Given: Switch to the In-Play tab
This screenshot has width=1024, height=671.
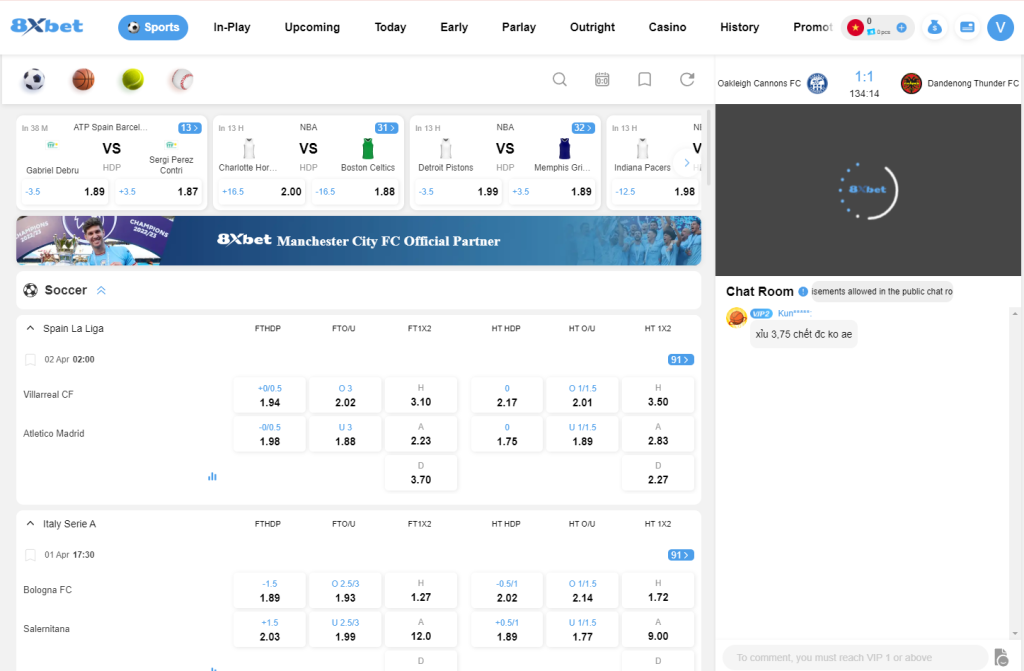Looking at the screenshot, I should [232, 27].
